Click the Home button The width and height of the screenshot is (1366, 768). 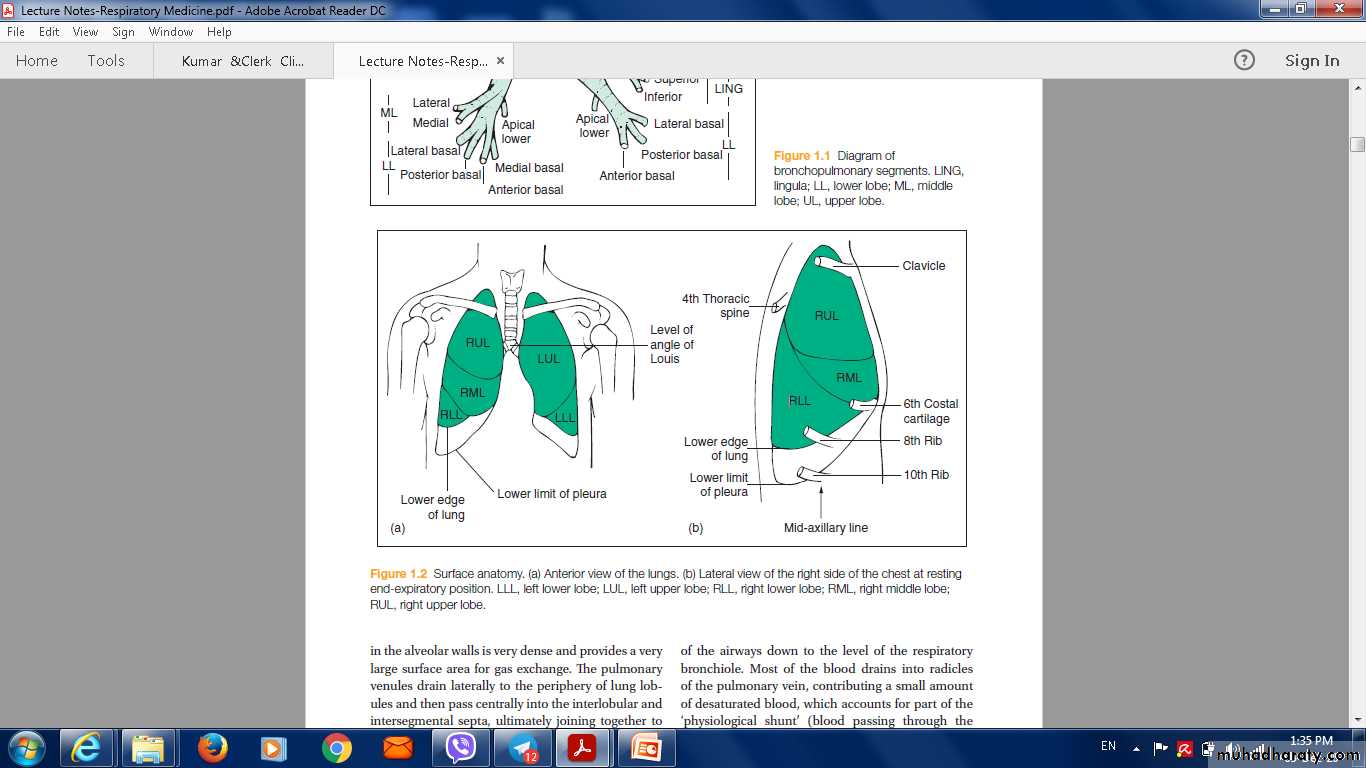[x=37, y=61]
